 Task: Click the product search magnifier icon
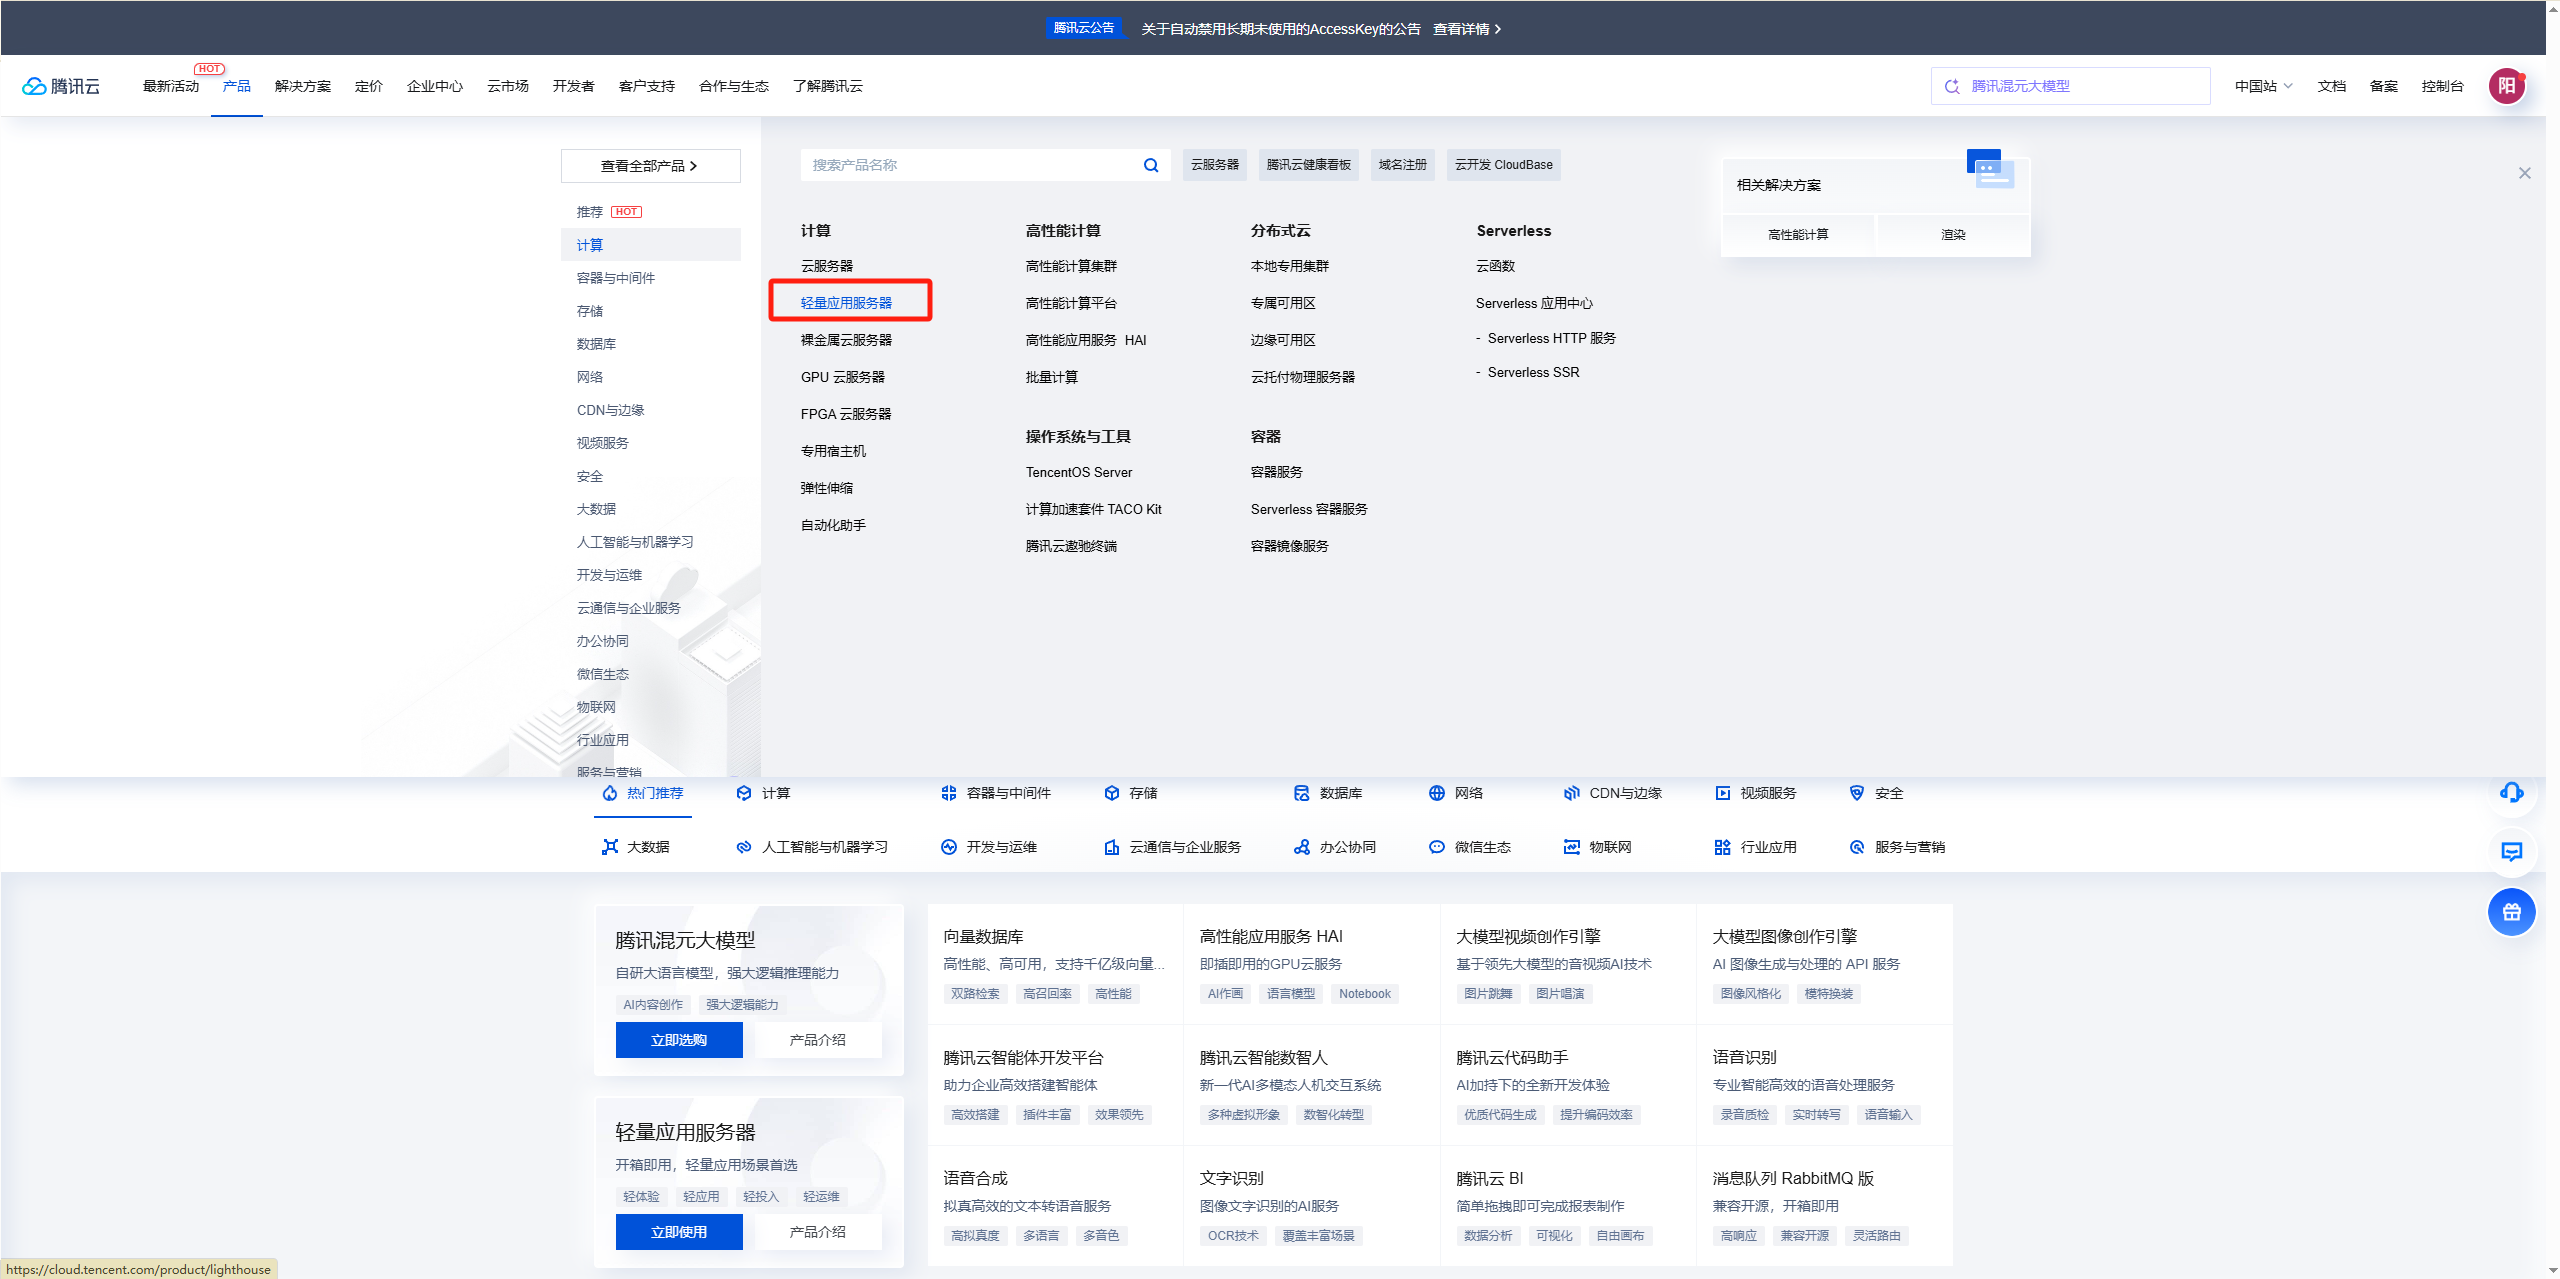(x=1151, y=165)
